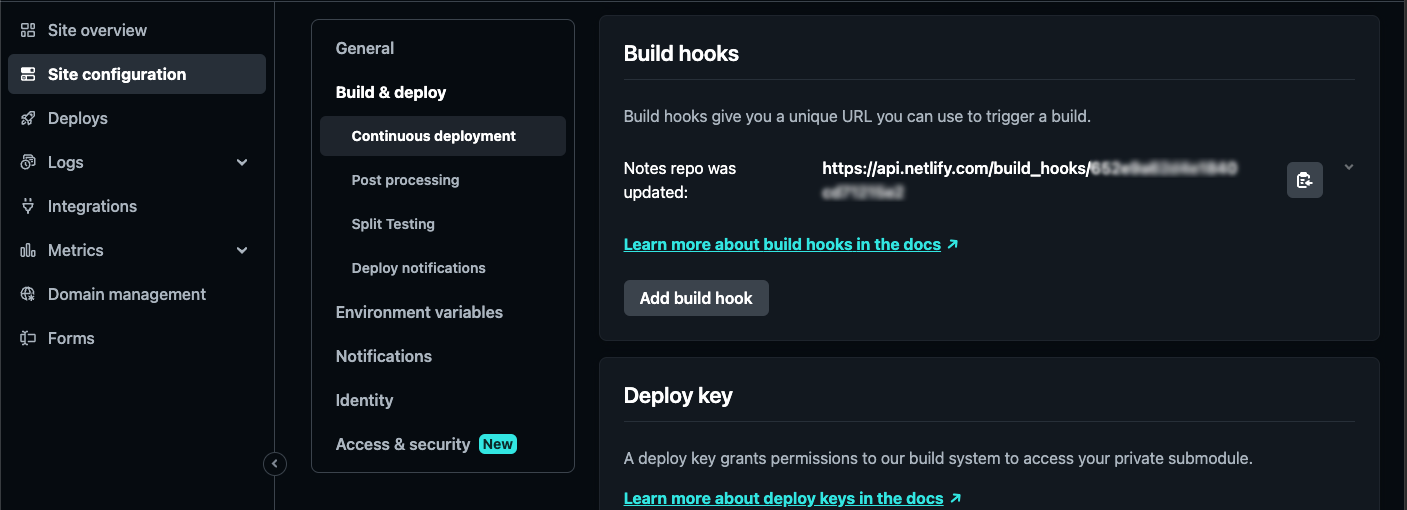Viewport: 1407px width, 510px height.
Task: Open Environment variables settings
Action: pos(419,312)
